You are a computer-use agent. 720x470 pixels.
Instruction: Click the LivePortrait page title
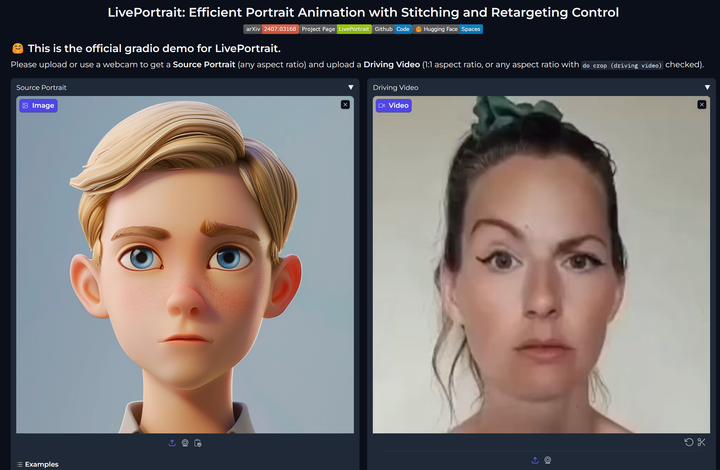click(x=363, y=12)
